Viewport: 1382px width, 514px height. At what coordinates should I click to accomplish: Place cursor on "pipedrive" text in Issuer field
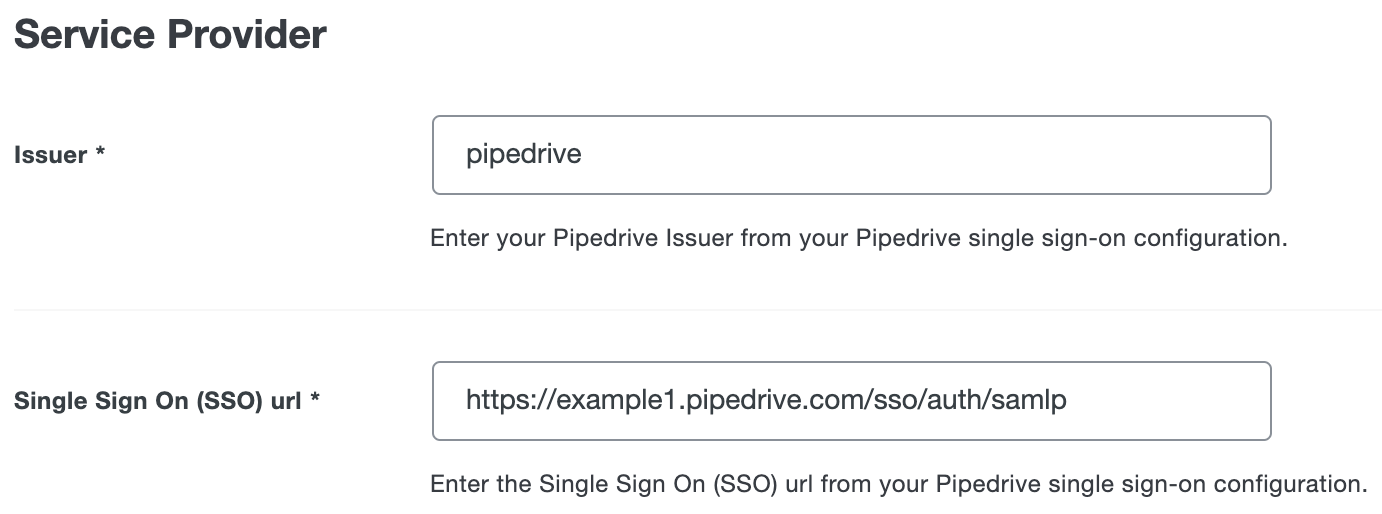(x=524, y=155)
